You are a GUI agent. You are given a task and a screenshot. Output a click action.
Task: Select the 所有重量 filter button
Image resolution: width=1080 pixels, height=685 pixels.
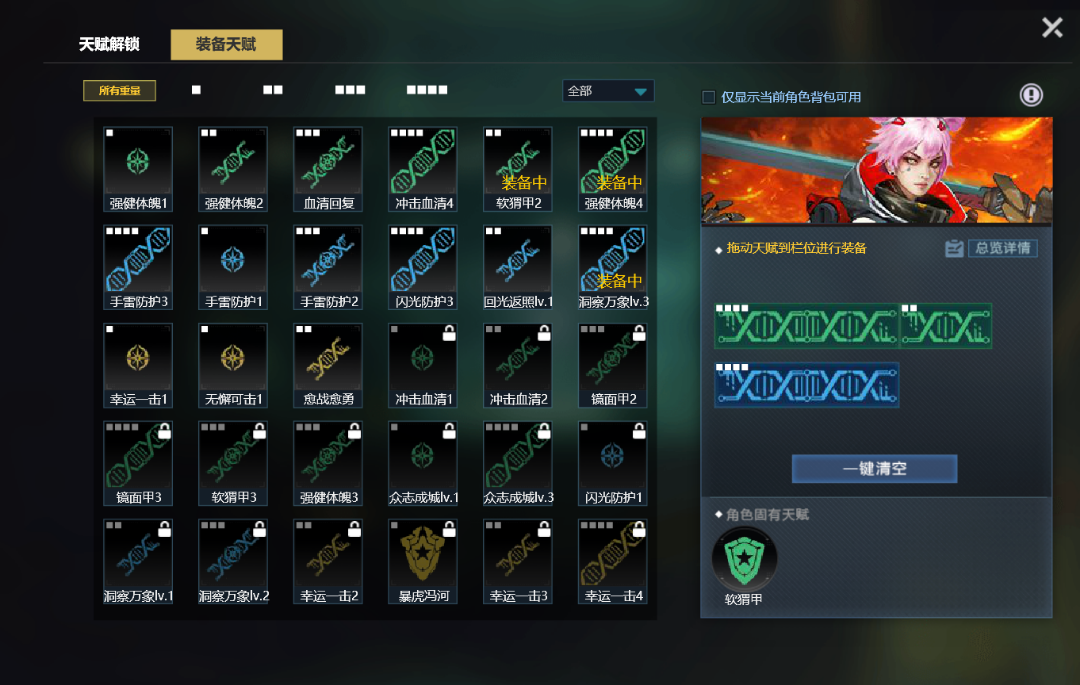[x=120, y=91]
